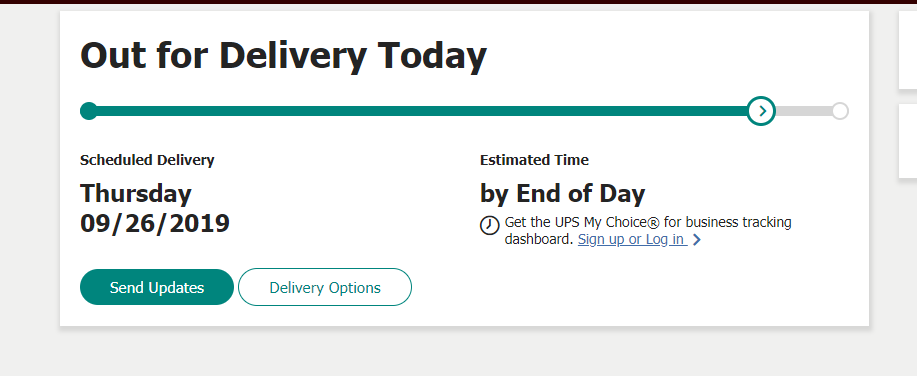
Task: Click the dark bar along the page top
Action: click(x=458, y=2)
